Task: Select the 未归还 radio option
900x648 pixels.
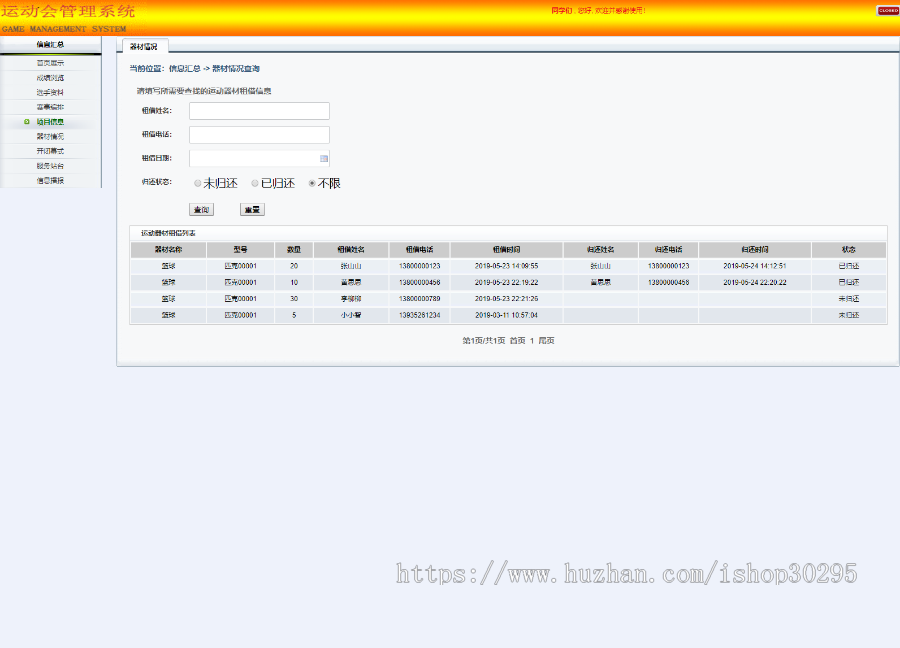Action: [197, 183]
